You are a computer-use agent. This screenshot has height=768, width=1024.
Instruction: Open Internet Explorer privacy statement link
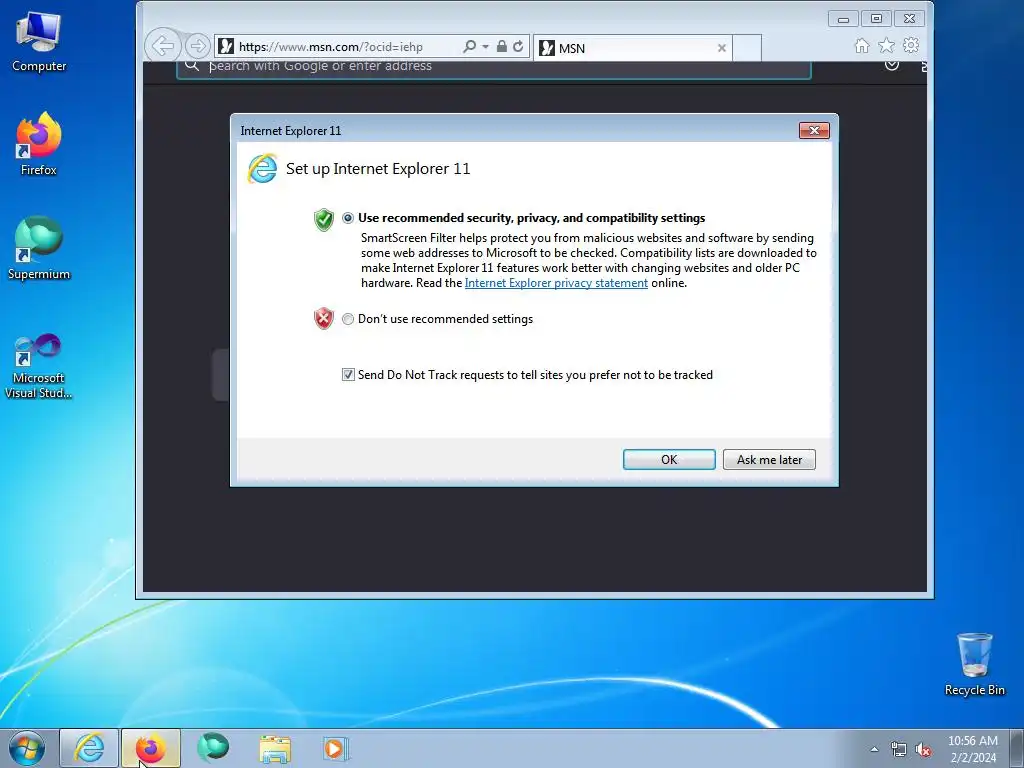coord(556,283)
